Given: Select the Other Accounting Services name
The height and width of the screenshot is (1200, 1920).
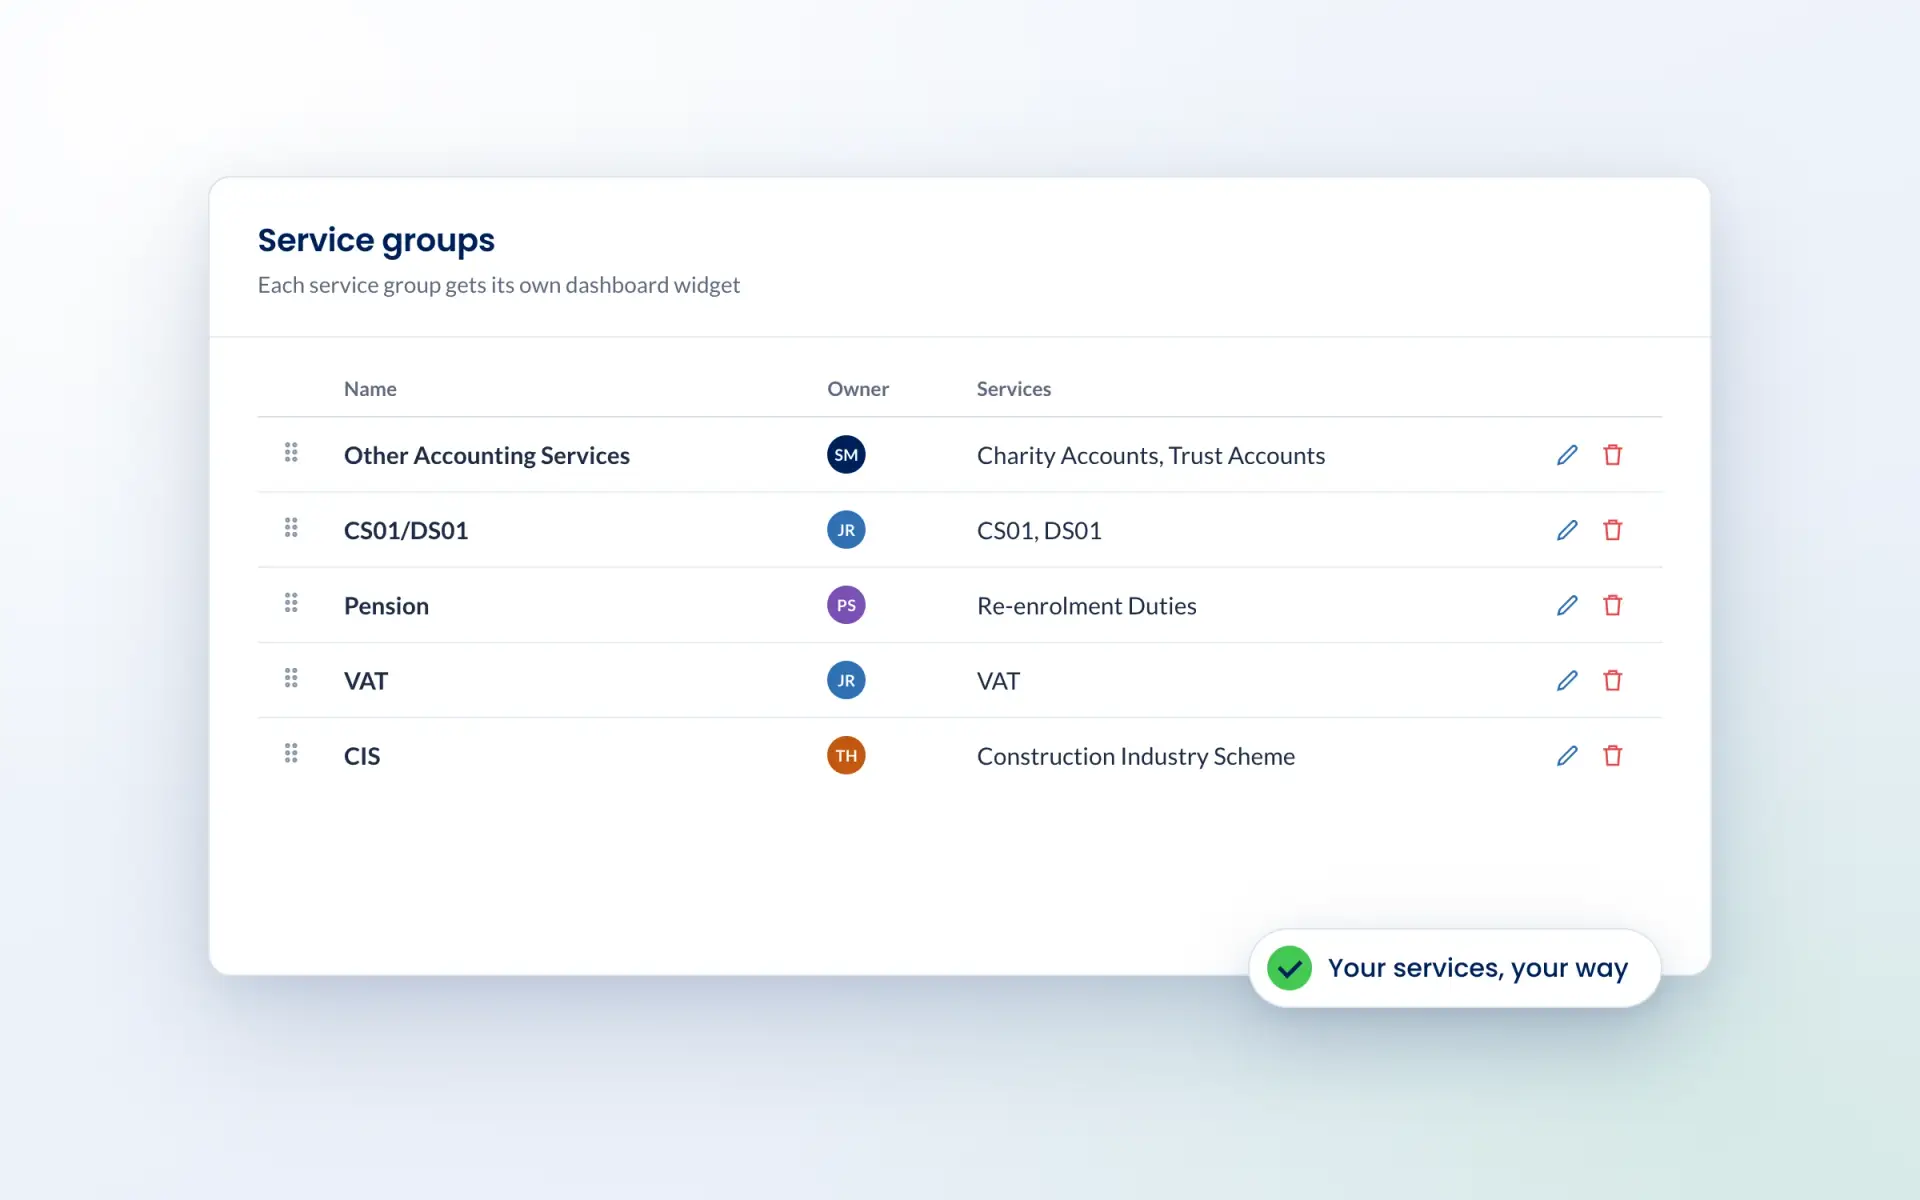Looking at the screenshot, I should [x=487, y=456].
